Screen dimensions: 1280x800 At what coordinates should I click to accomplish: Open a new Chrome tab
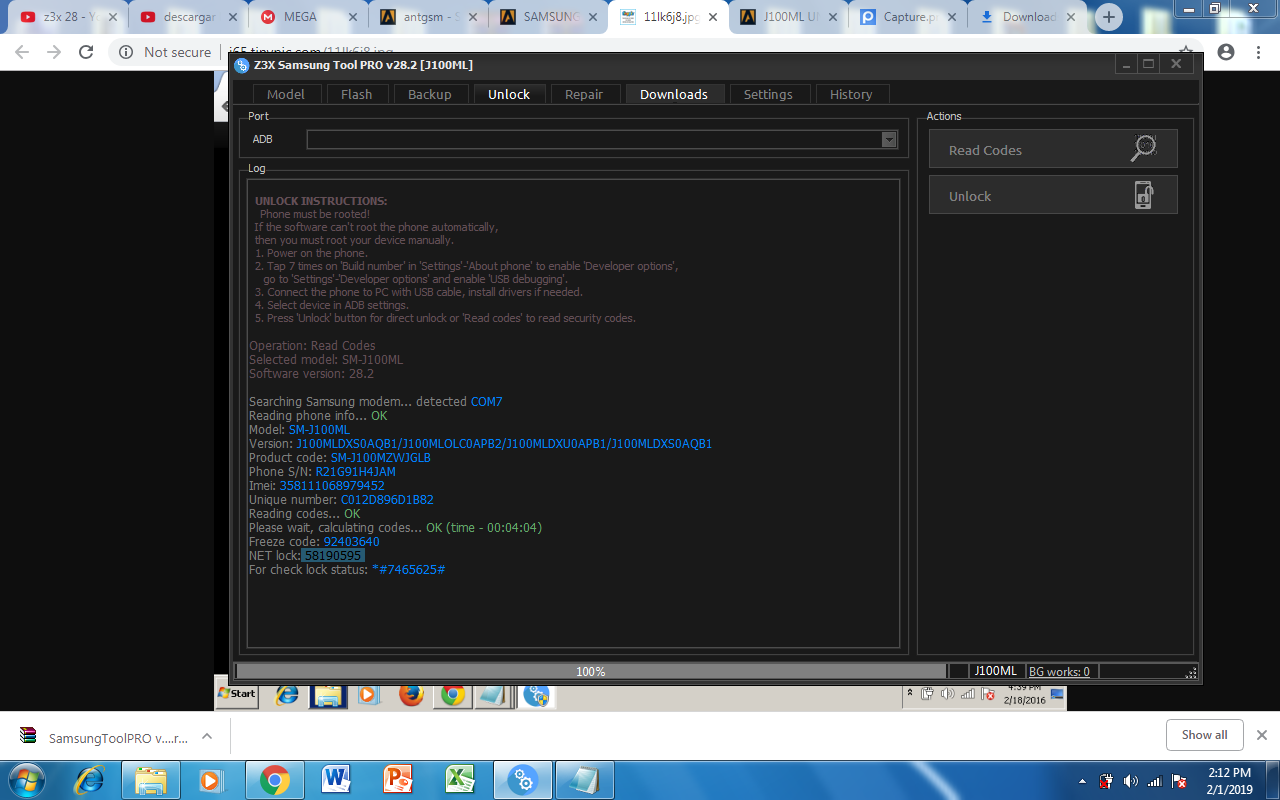pos(1109,17)
